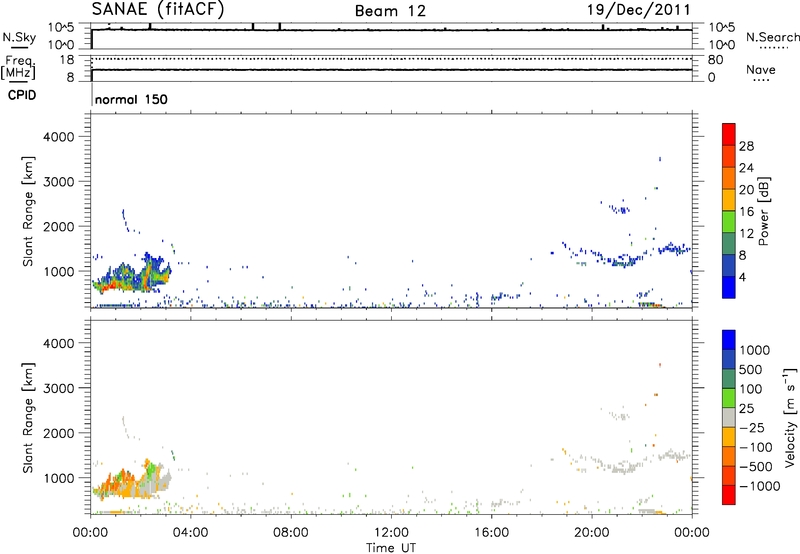This screenshot has width=800, height=554.
Task: Click the '20:00' time axis tick label
Action: [x=591, y=533]
